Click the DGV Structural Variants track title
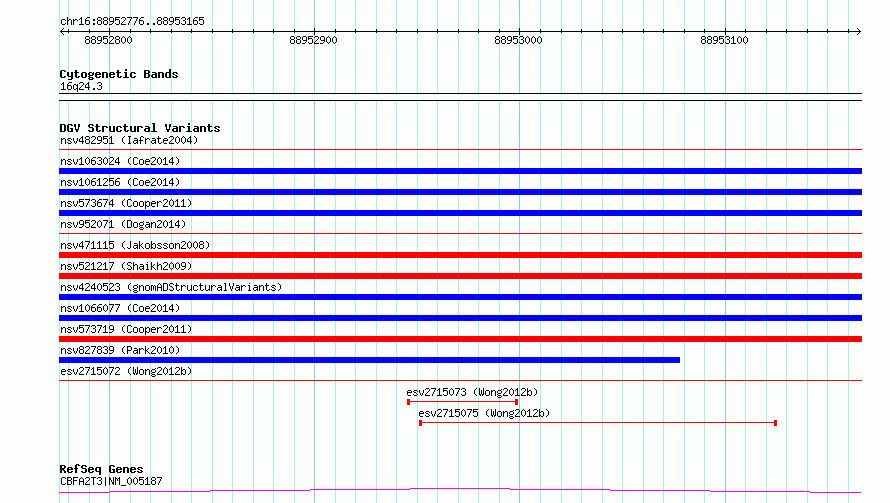Image resolution: width=890 pixels, height=503 pixels. 140,128
